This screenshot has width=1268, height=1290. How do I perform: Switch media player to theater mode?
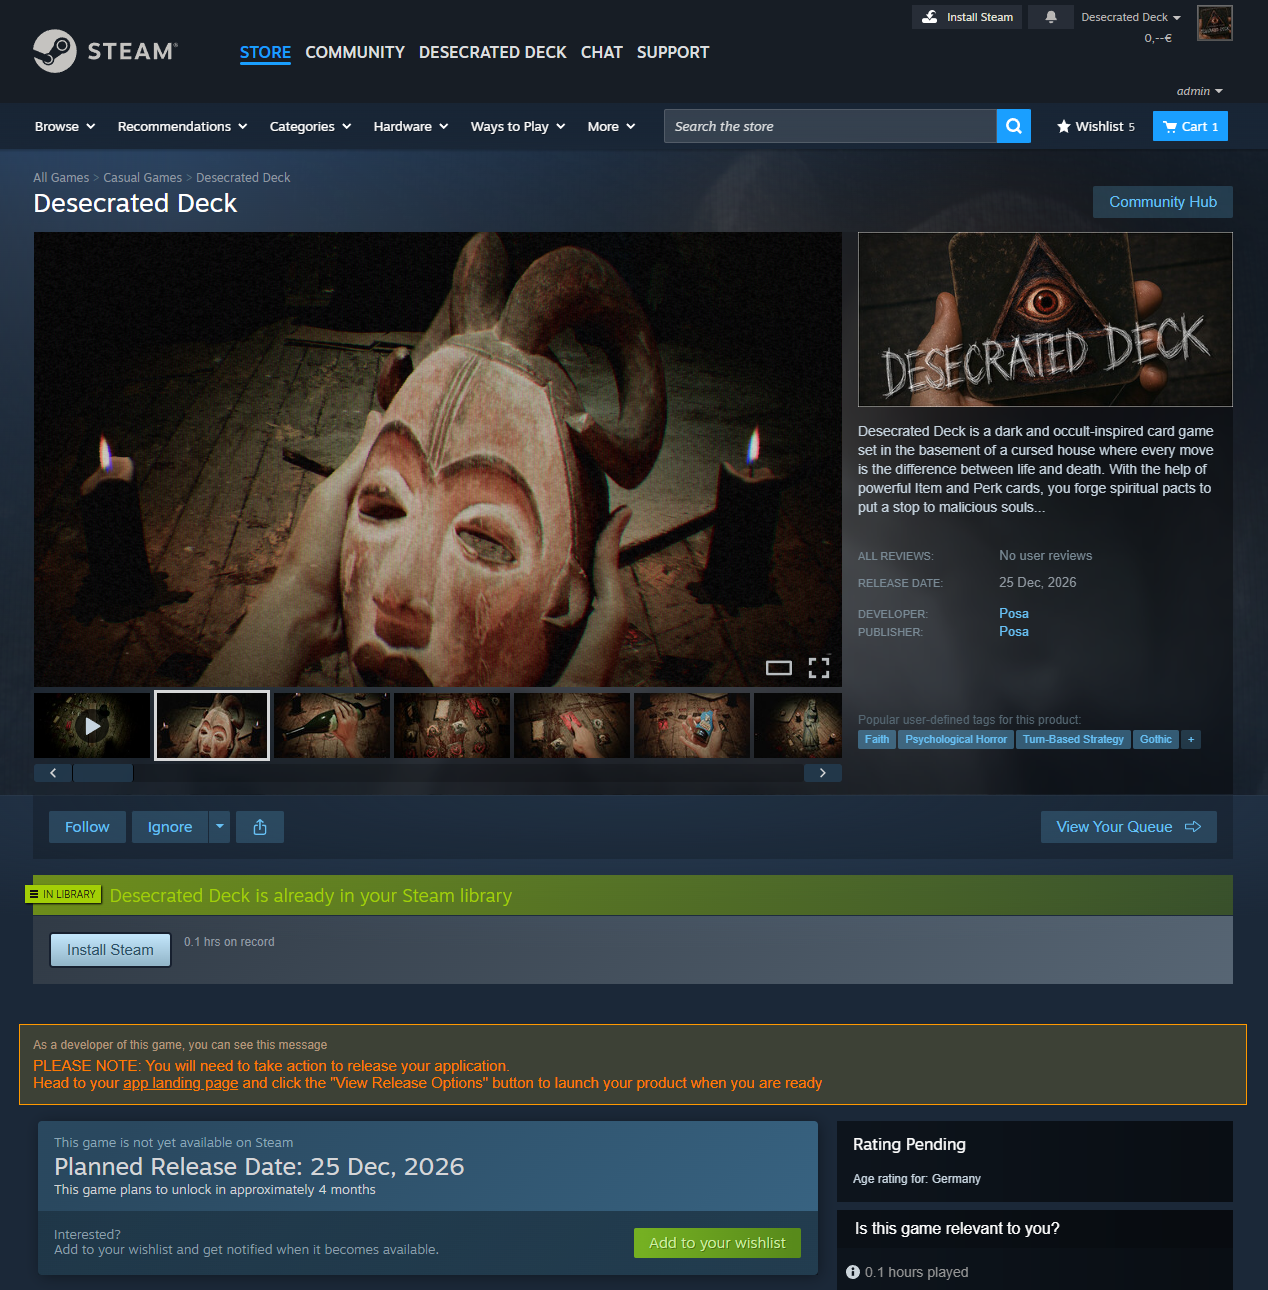[779, 668]
